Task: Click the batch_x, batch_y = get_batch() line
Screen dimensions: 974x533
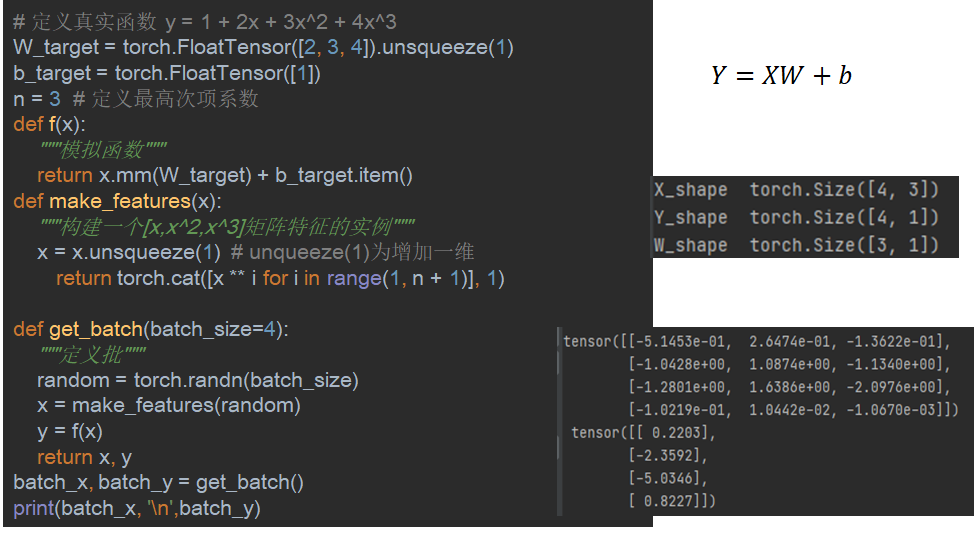Action: click(x=158, y=482)
